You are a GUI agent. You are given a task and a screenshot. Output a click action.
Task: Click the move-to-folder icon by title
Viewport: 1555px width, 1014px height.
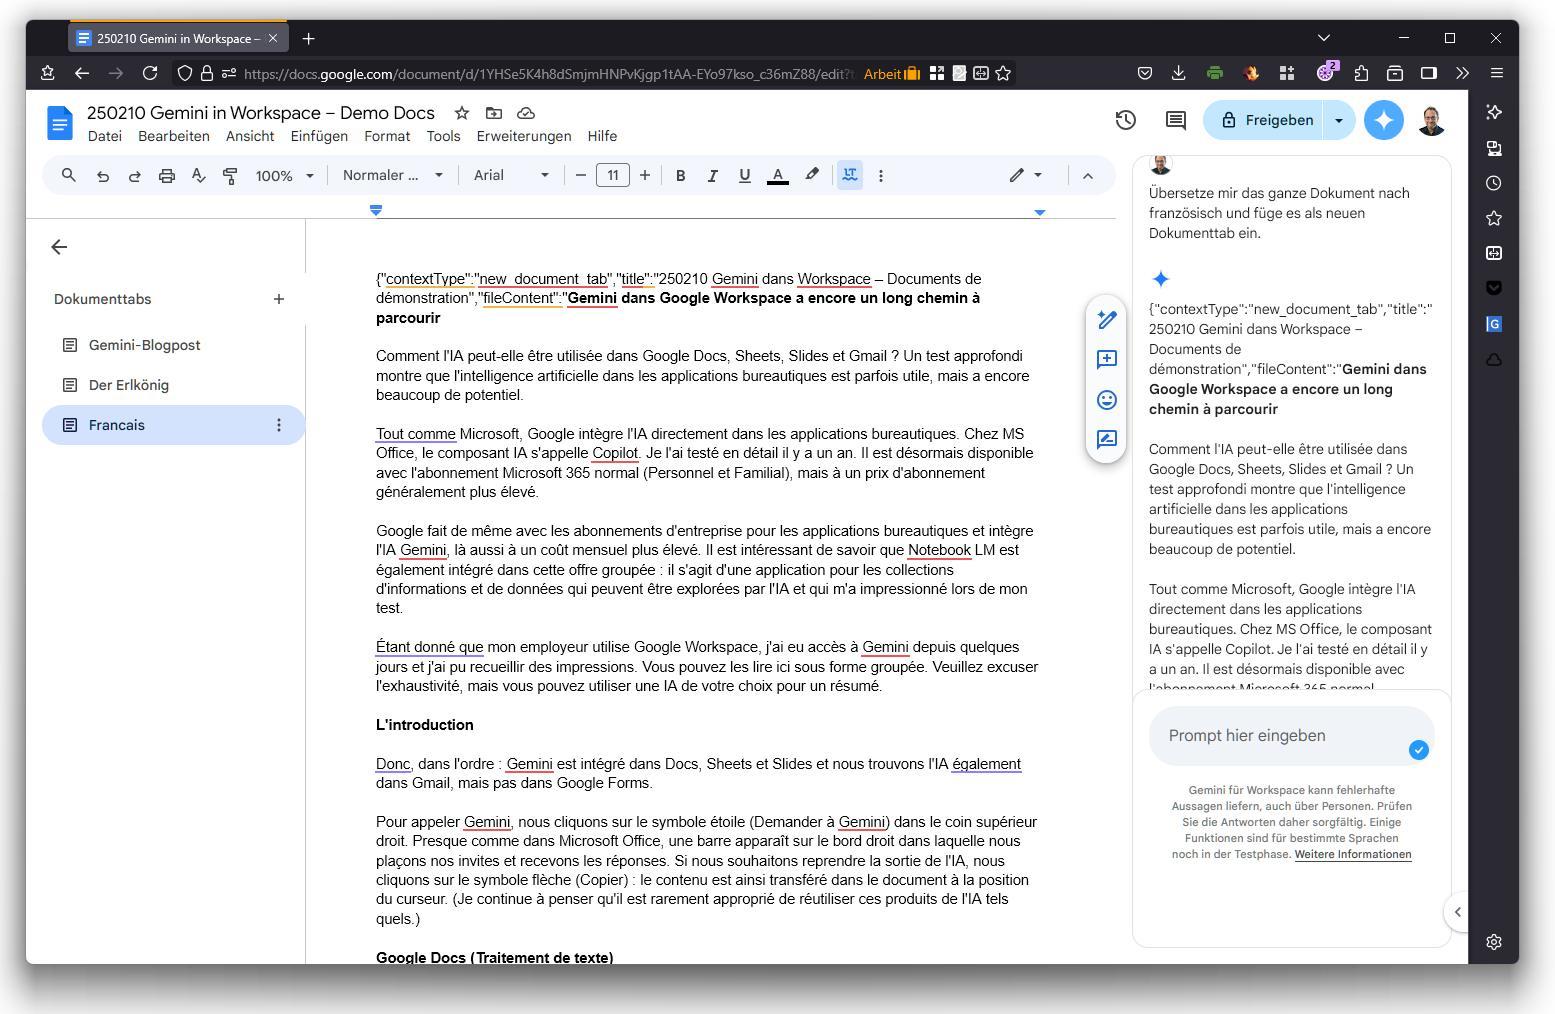(494, 113)
